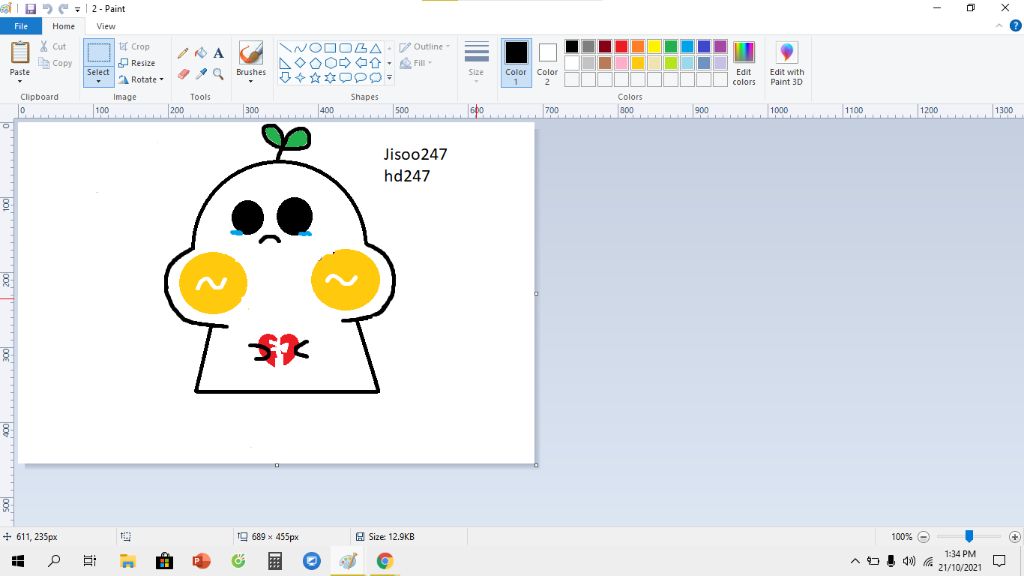1024x576 pixels.
Task: Expand the Rotate dropdown
Action: pos(161,80)
